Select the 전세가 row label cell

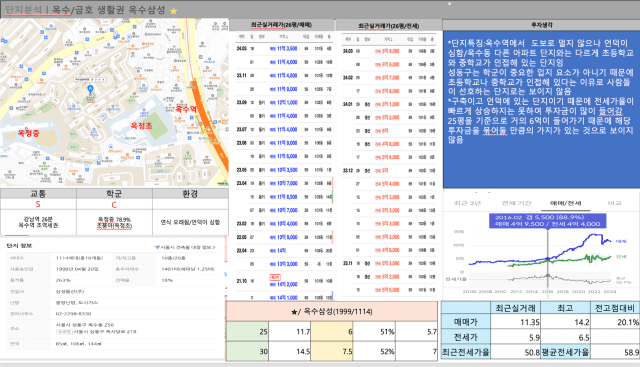coord(466,337)
